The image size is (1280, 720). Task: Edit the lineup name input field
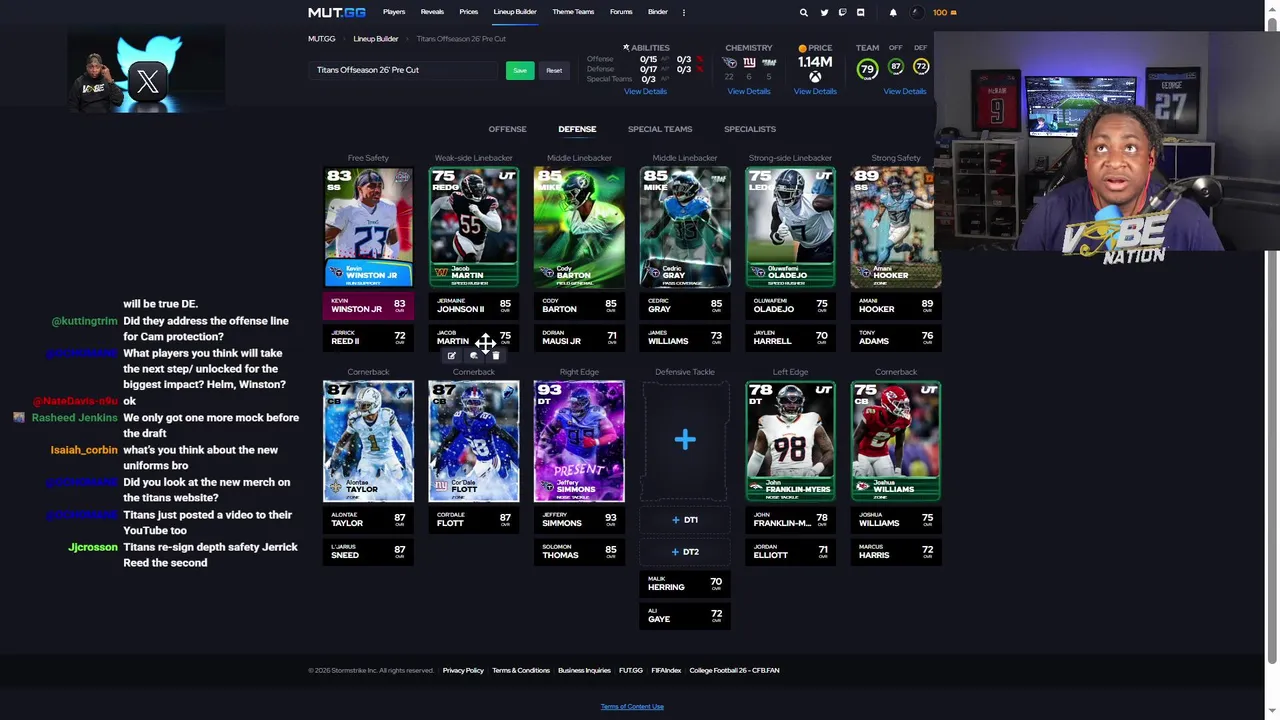404,70
